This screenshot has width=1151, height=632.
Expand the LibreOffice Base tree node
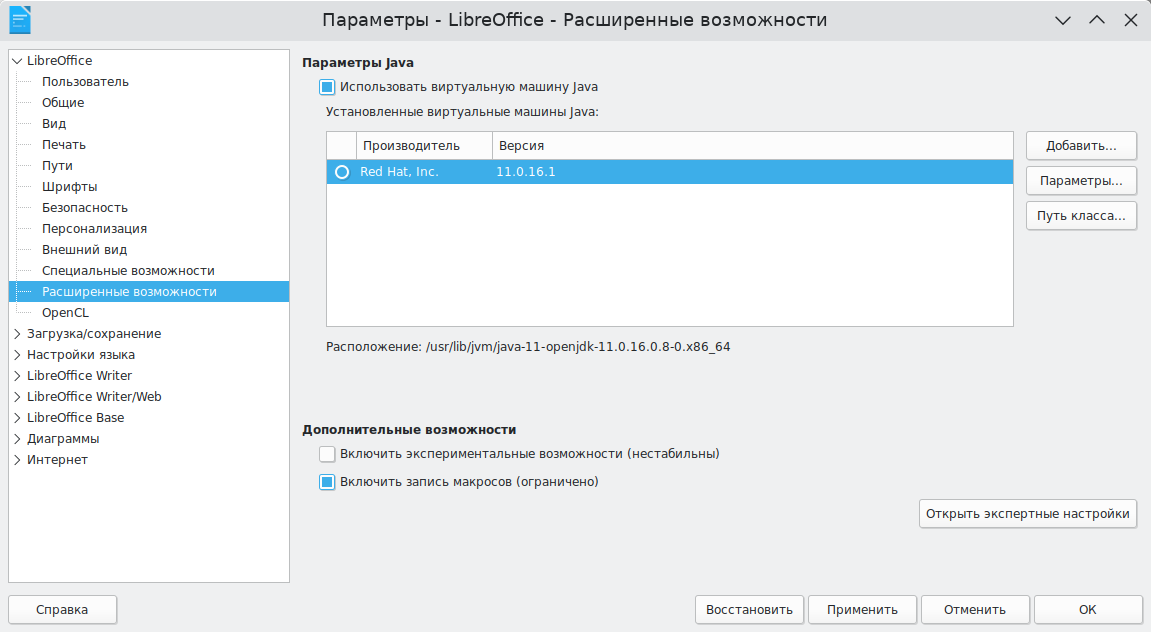[17, 418]
